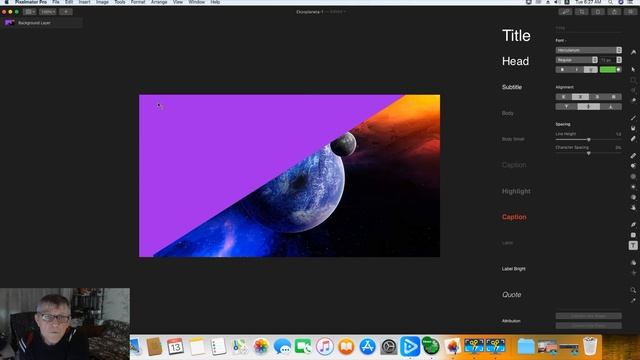
Task: Click the Character Spacing slider handle
Action: point(589,153)
